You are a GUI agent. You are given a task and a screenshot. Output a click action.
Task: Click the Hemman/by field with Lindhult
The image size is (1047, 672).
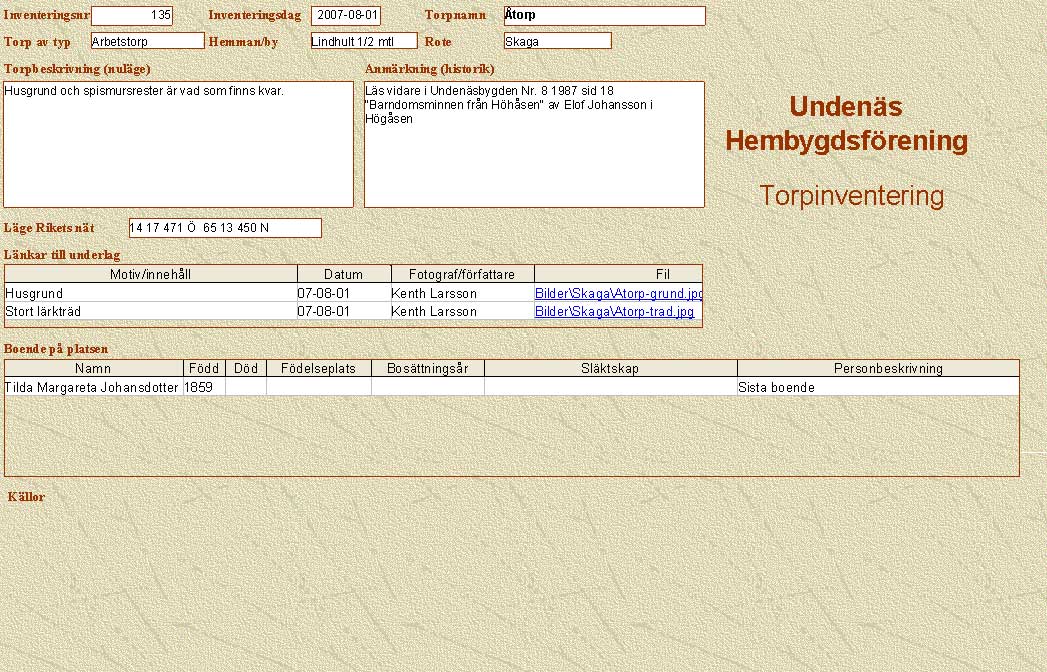click(x=363, y=41)
